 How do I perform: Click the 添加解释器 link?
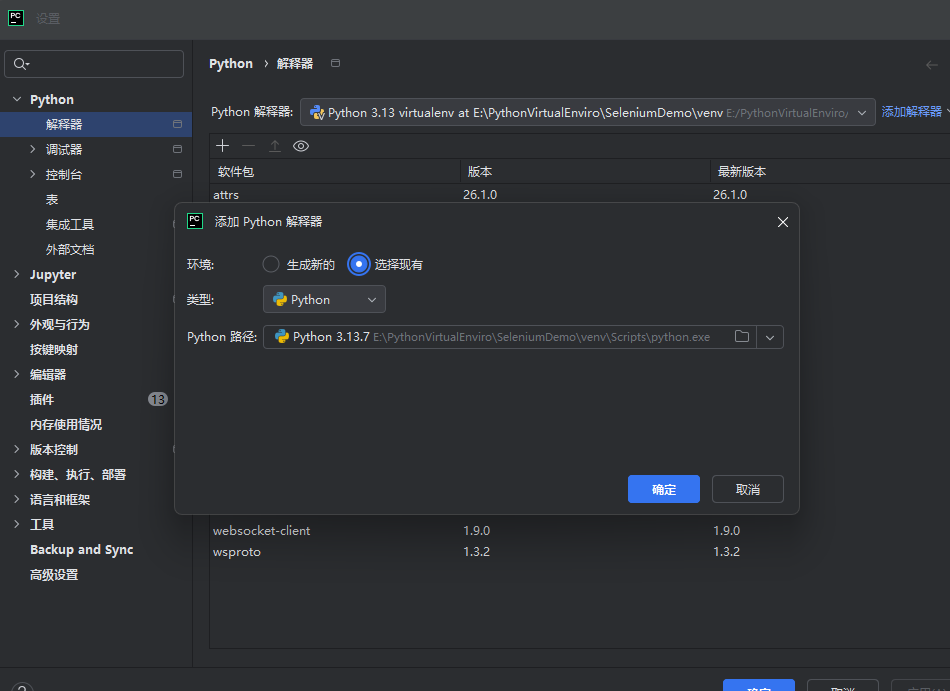[912, 111]
